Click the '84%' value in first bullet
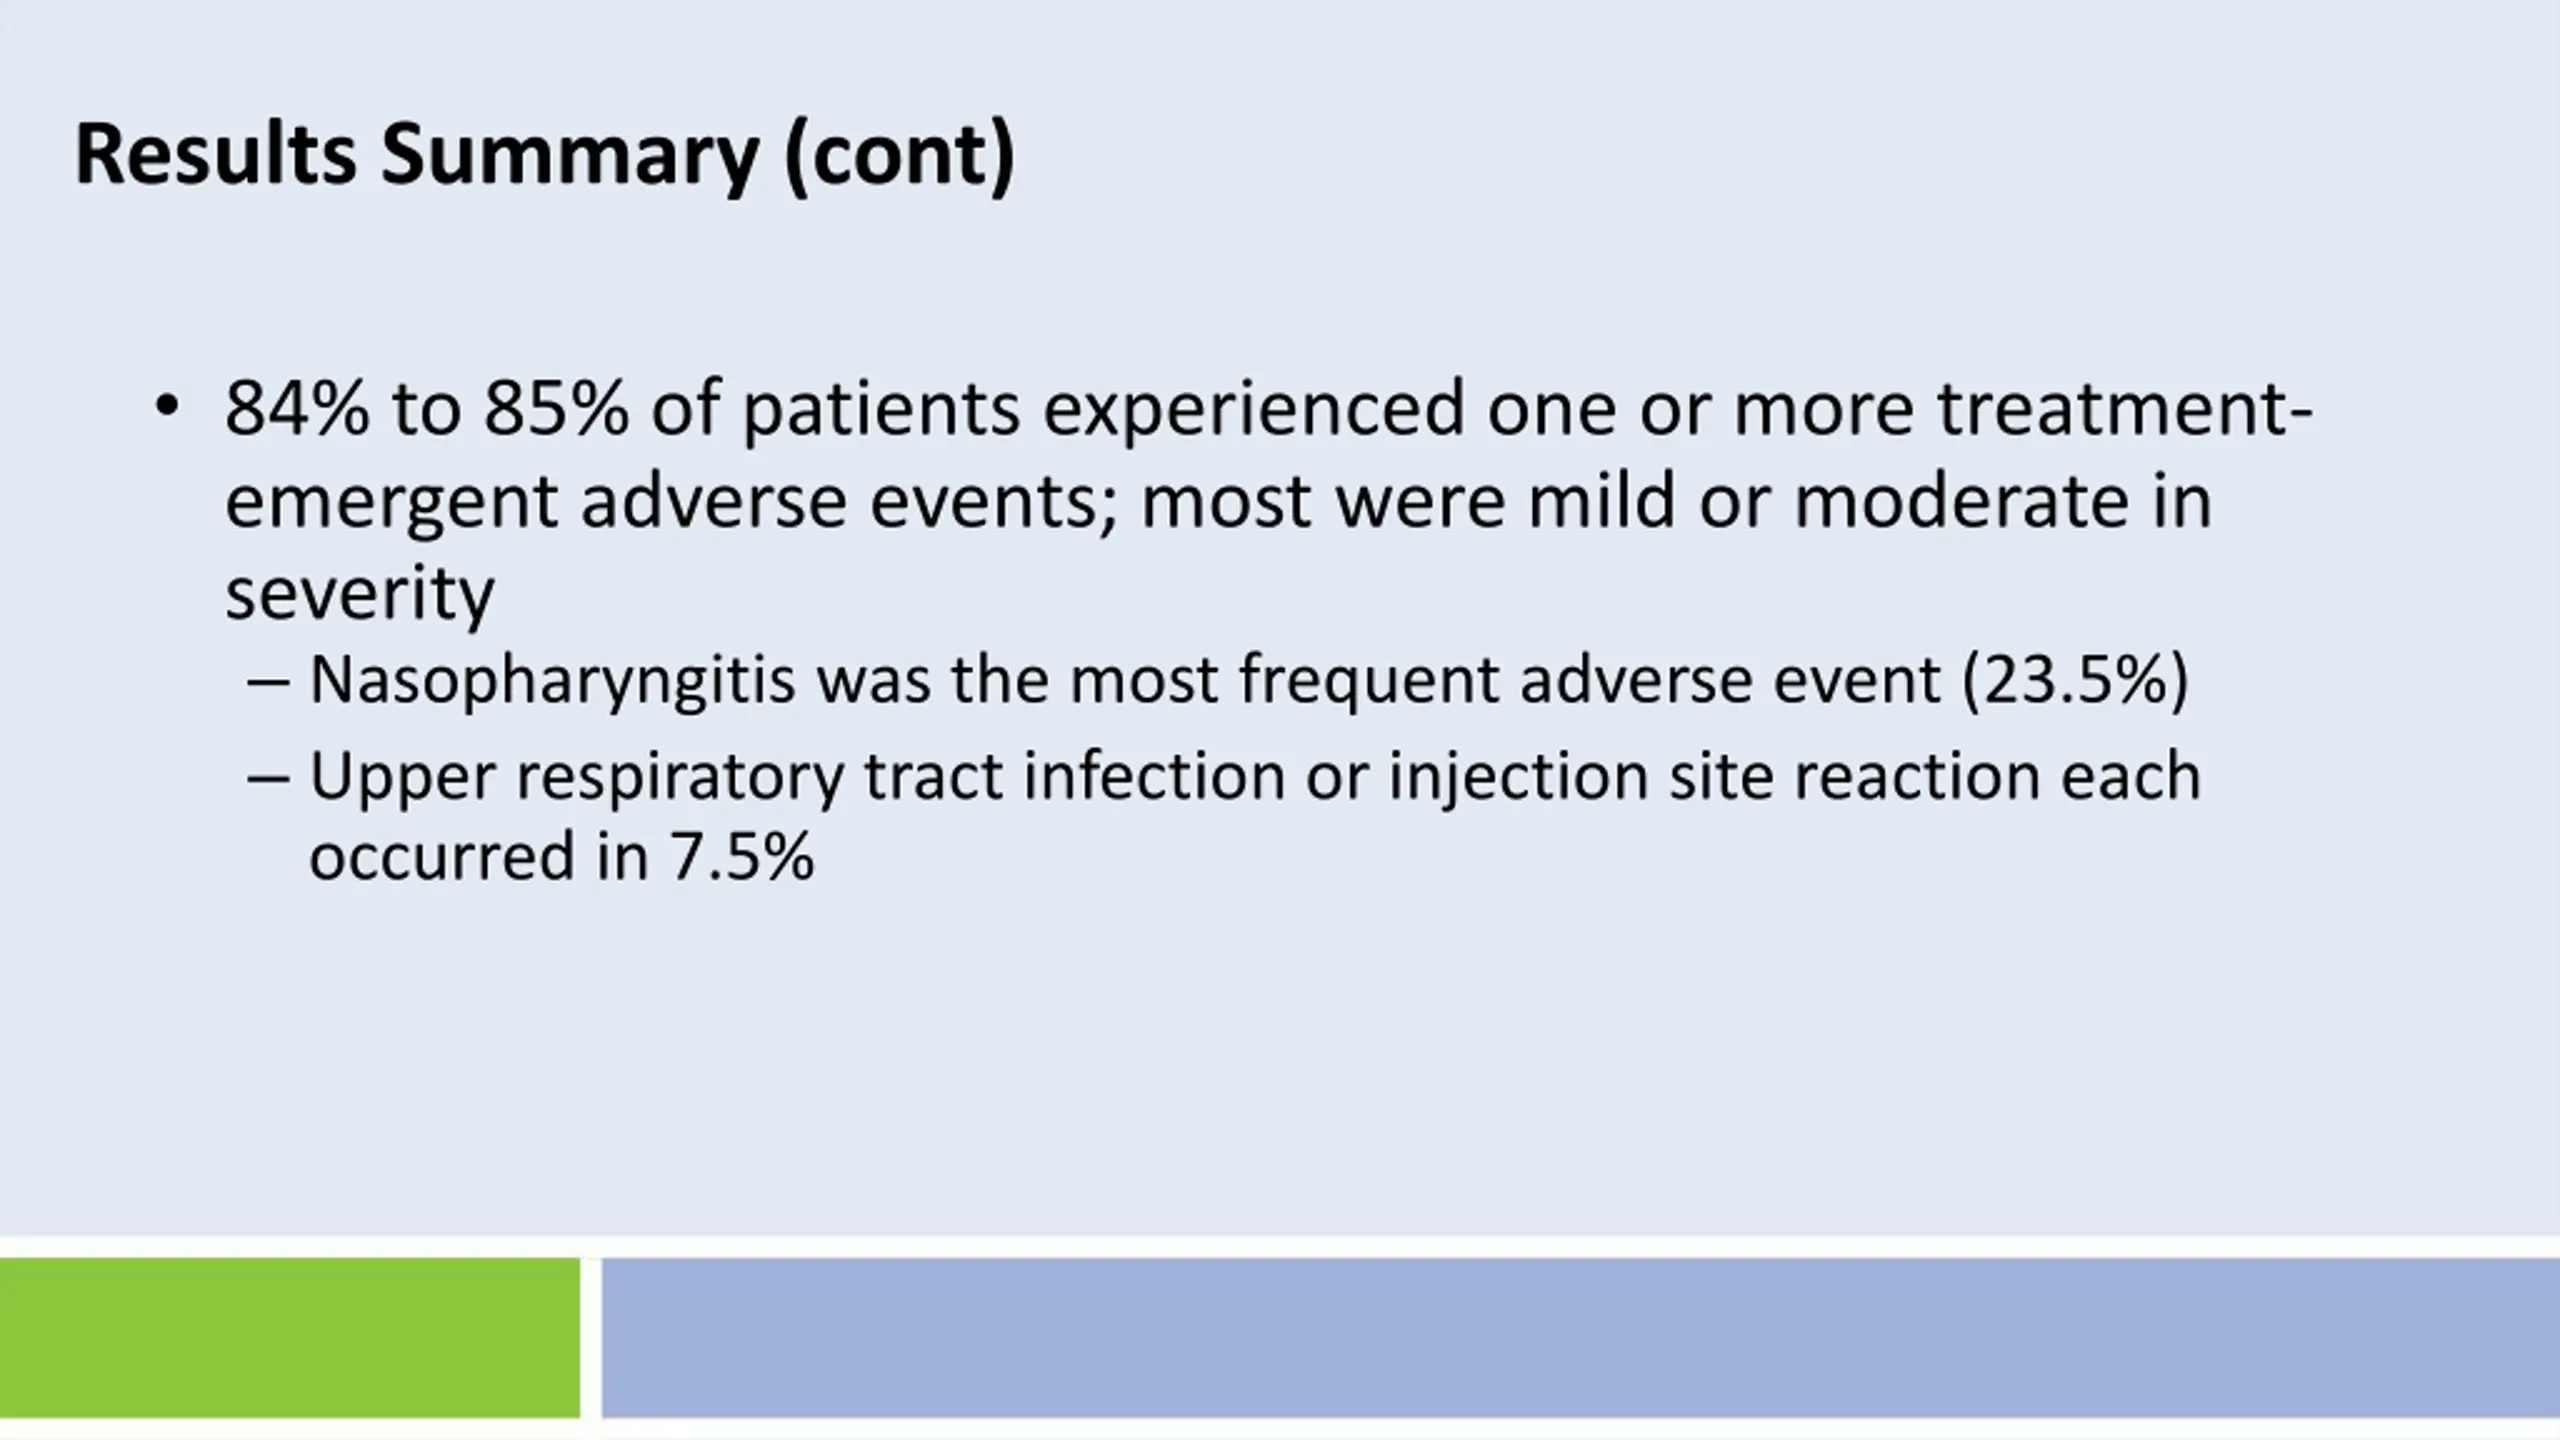The height and width of the screenshot is (1440, 2560). [x=297, y=409]
